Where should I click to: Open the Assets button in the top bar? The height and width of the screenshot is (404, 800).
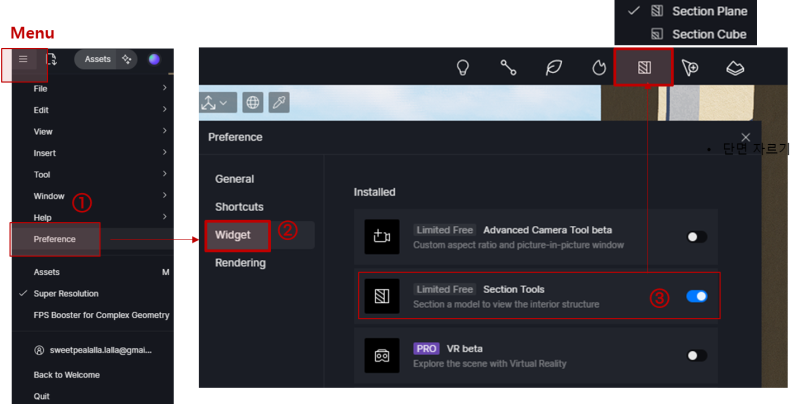(x=97, y=59)
